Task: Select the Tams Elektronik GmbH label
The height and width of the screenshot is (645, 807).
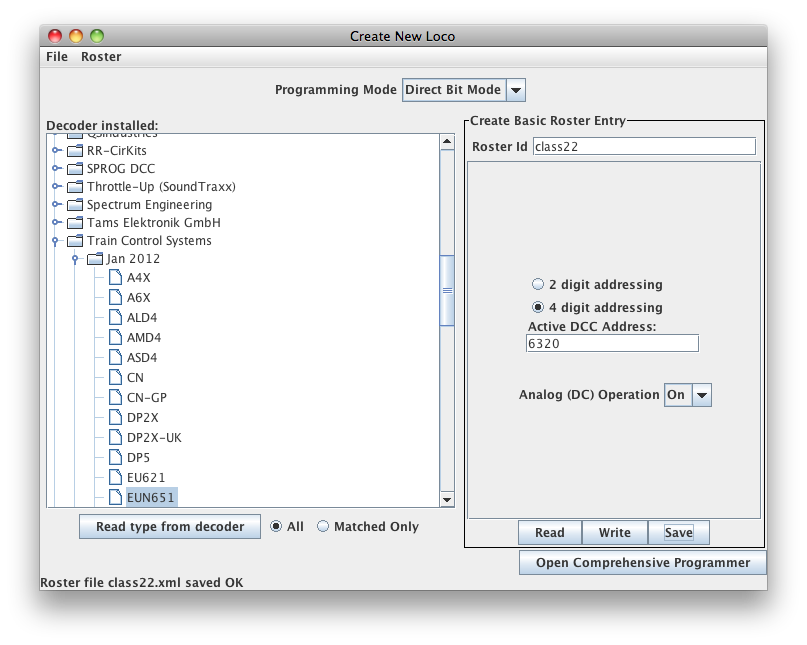Action: (x=153, y=223)
